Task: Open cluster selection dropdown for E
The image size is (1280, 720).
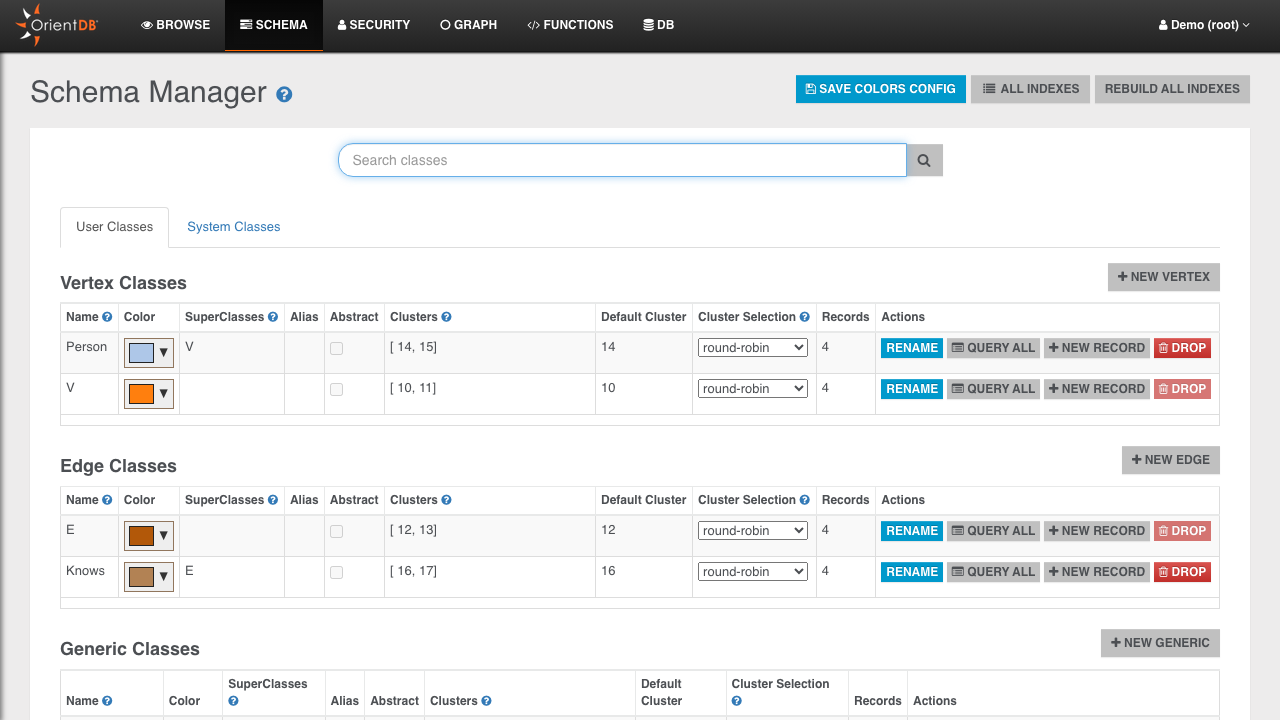Action: [753, 531]
